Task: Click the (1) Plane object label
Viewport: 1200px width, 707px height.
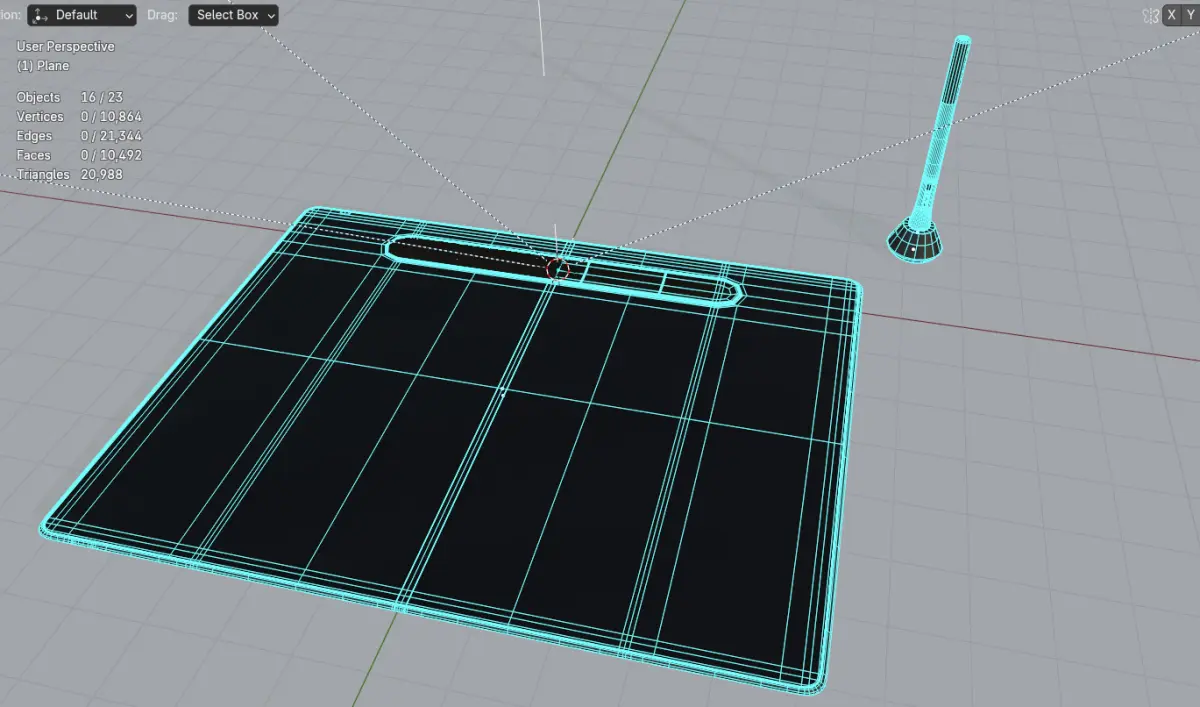Action: point(43,66)
